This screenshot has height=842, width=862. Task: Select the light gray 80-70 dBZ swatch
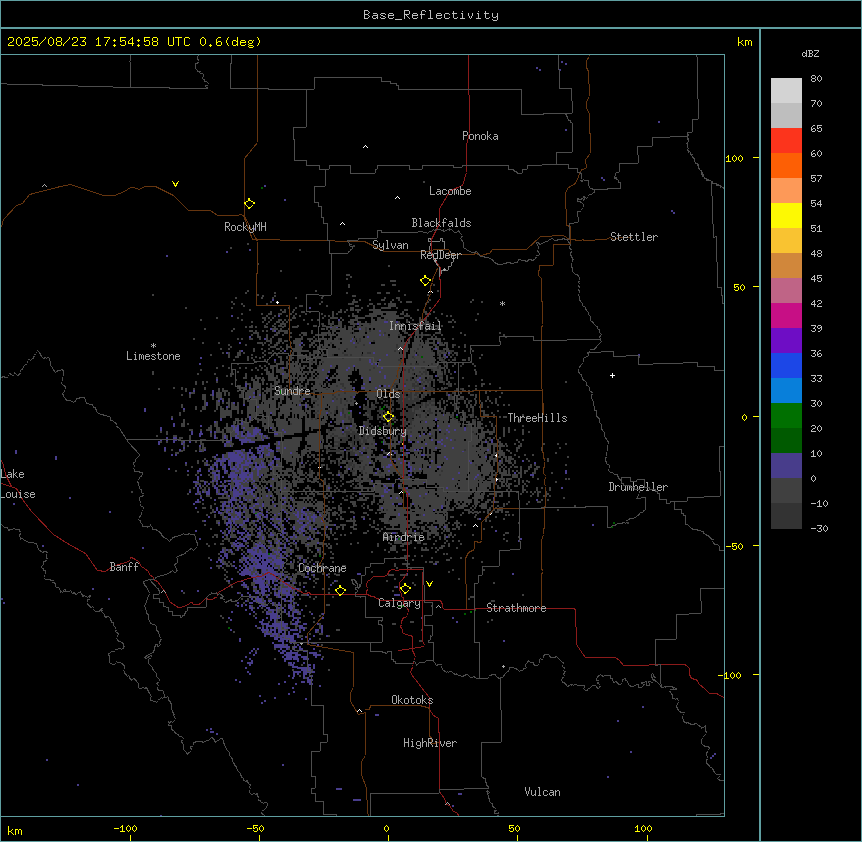[786, 91]
